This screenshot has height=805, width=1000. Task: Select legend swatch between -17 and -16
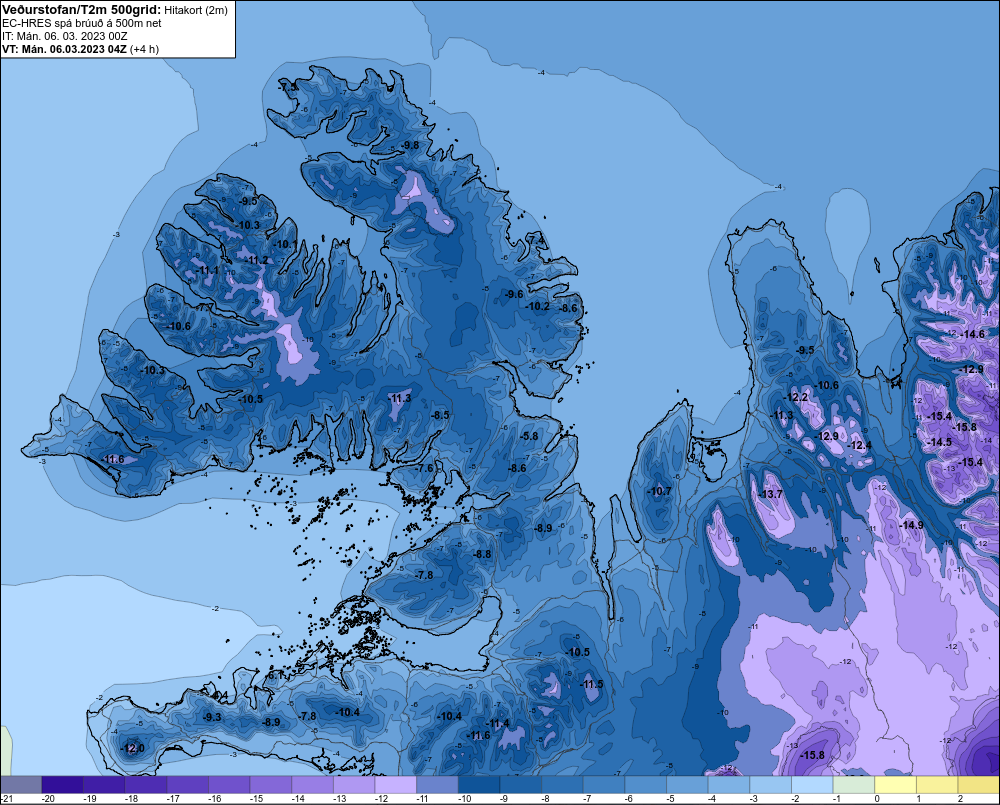188,784
